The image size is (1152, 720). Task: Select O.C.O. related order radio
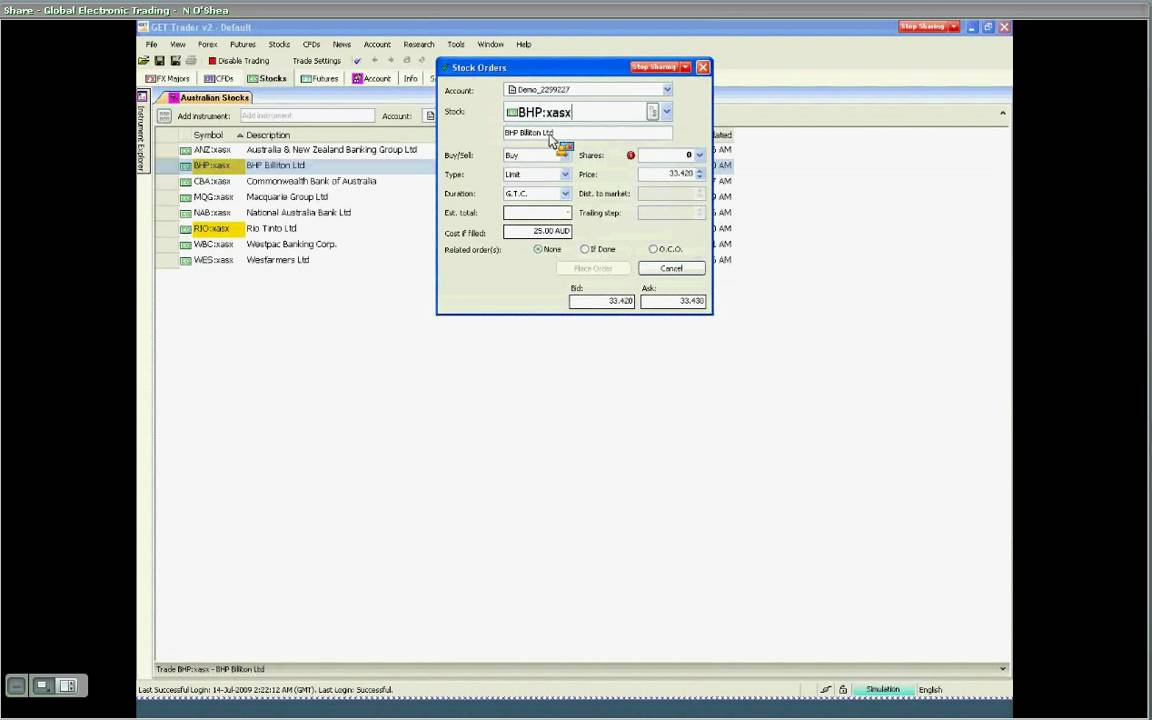point(652,249)
